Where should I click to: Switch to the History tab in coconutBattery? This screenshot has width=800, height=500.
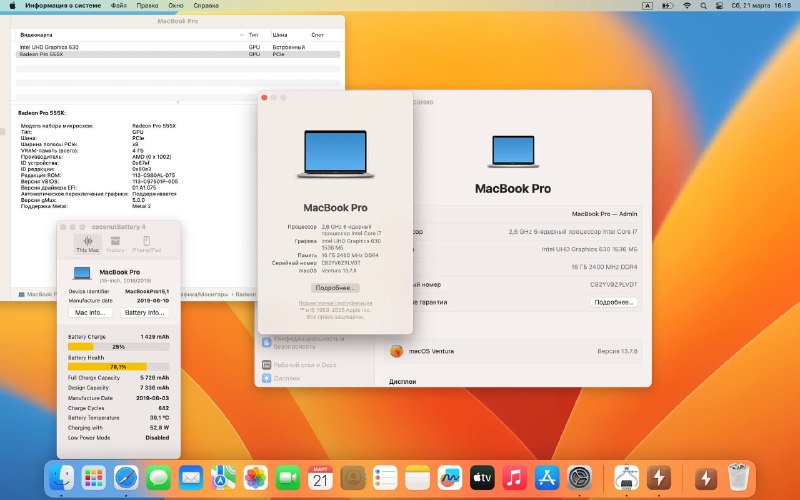[x=116, y=244]
